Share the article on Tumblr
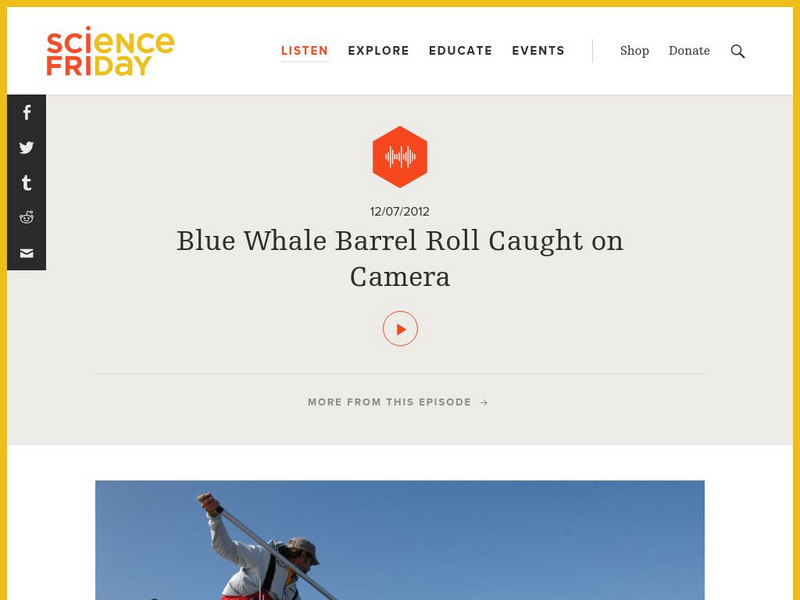 click(27, 183)
